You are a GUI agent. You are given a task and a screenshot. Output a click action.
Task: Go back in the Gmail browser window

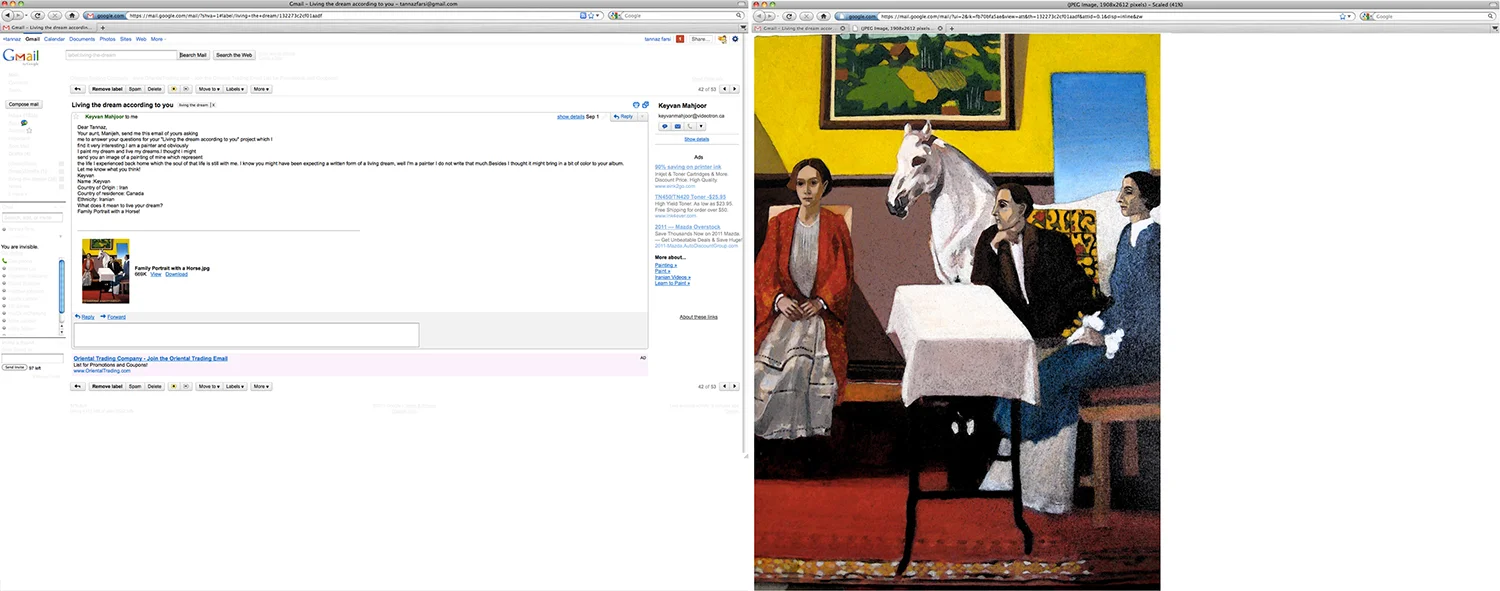click(6, 16)
